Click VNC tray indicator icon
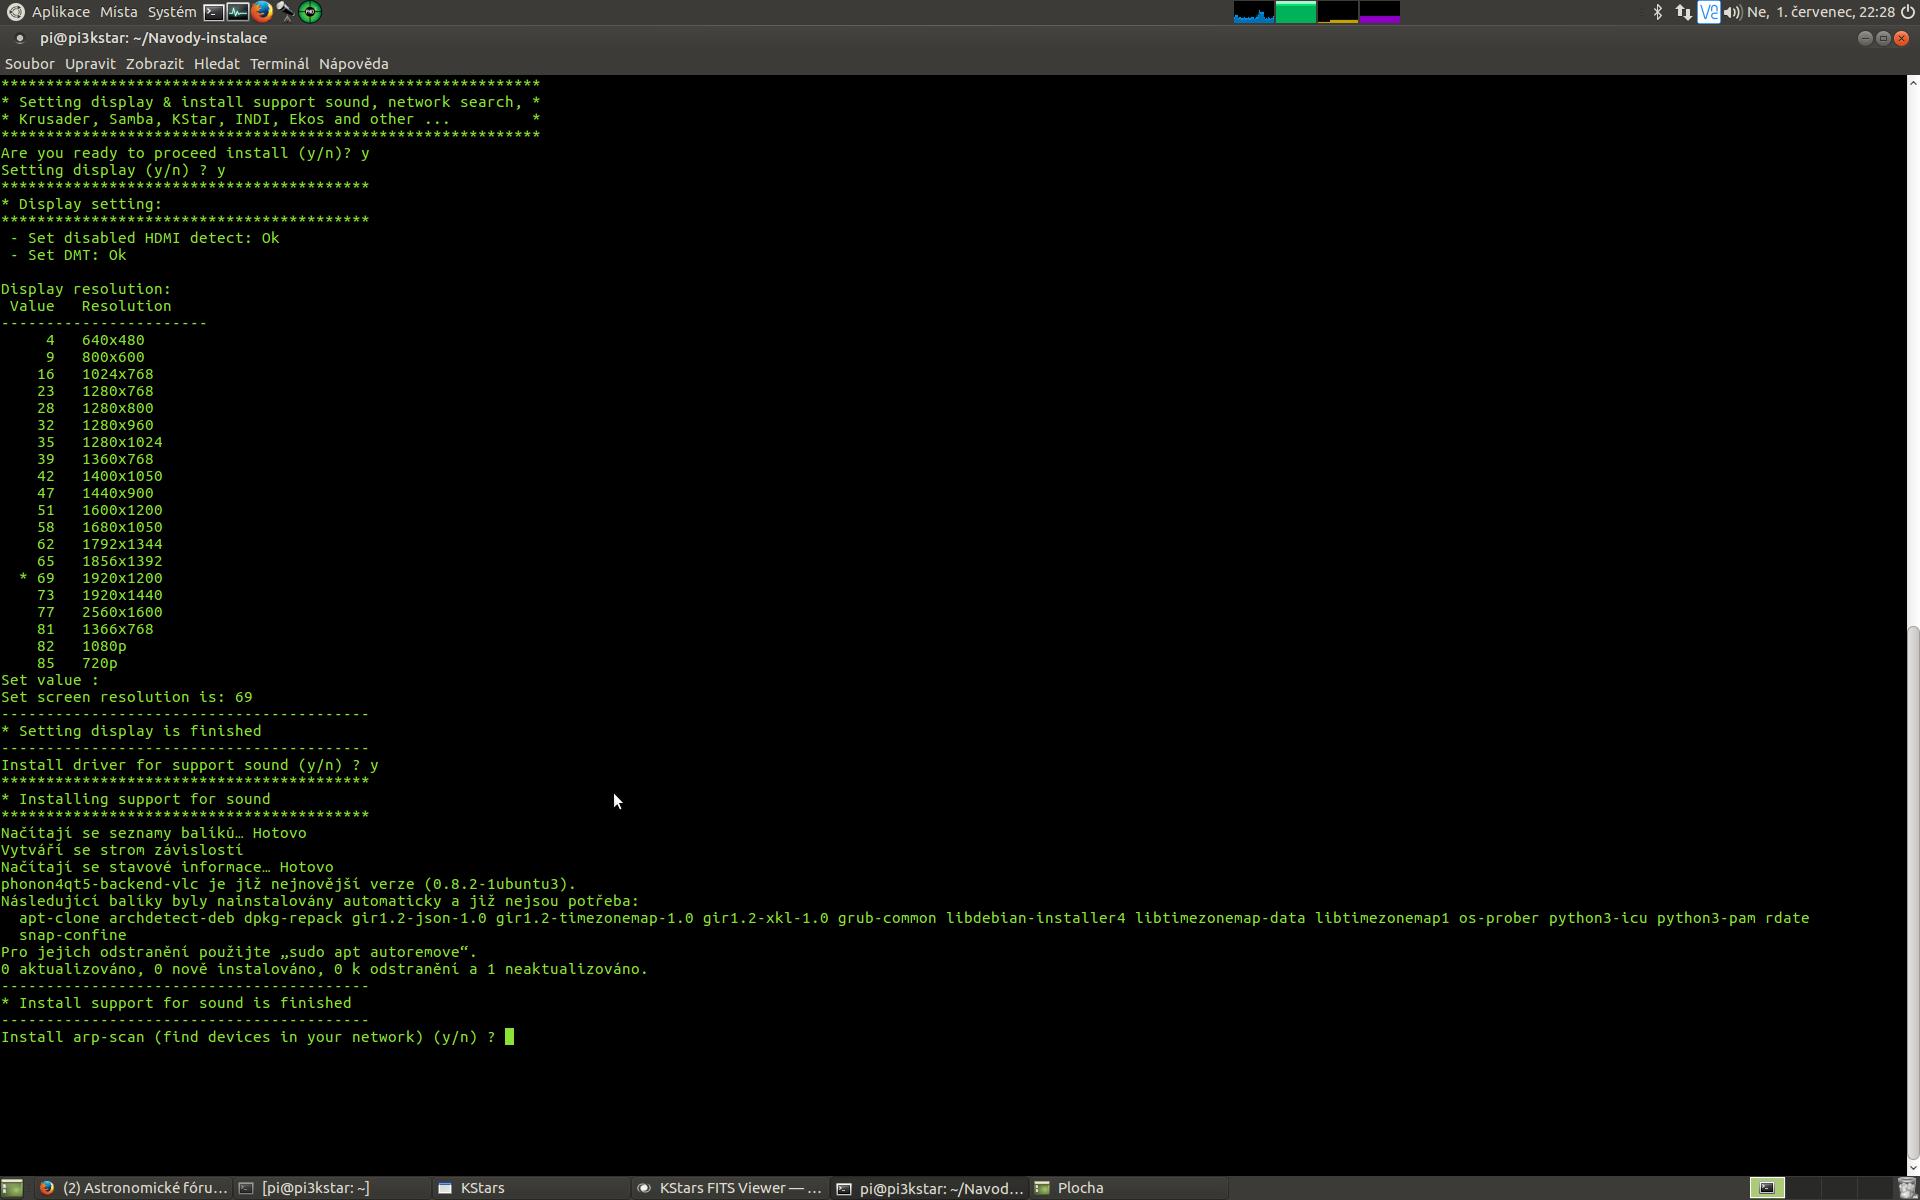 pyautogui.click(x=1708, y=12)
